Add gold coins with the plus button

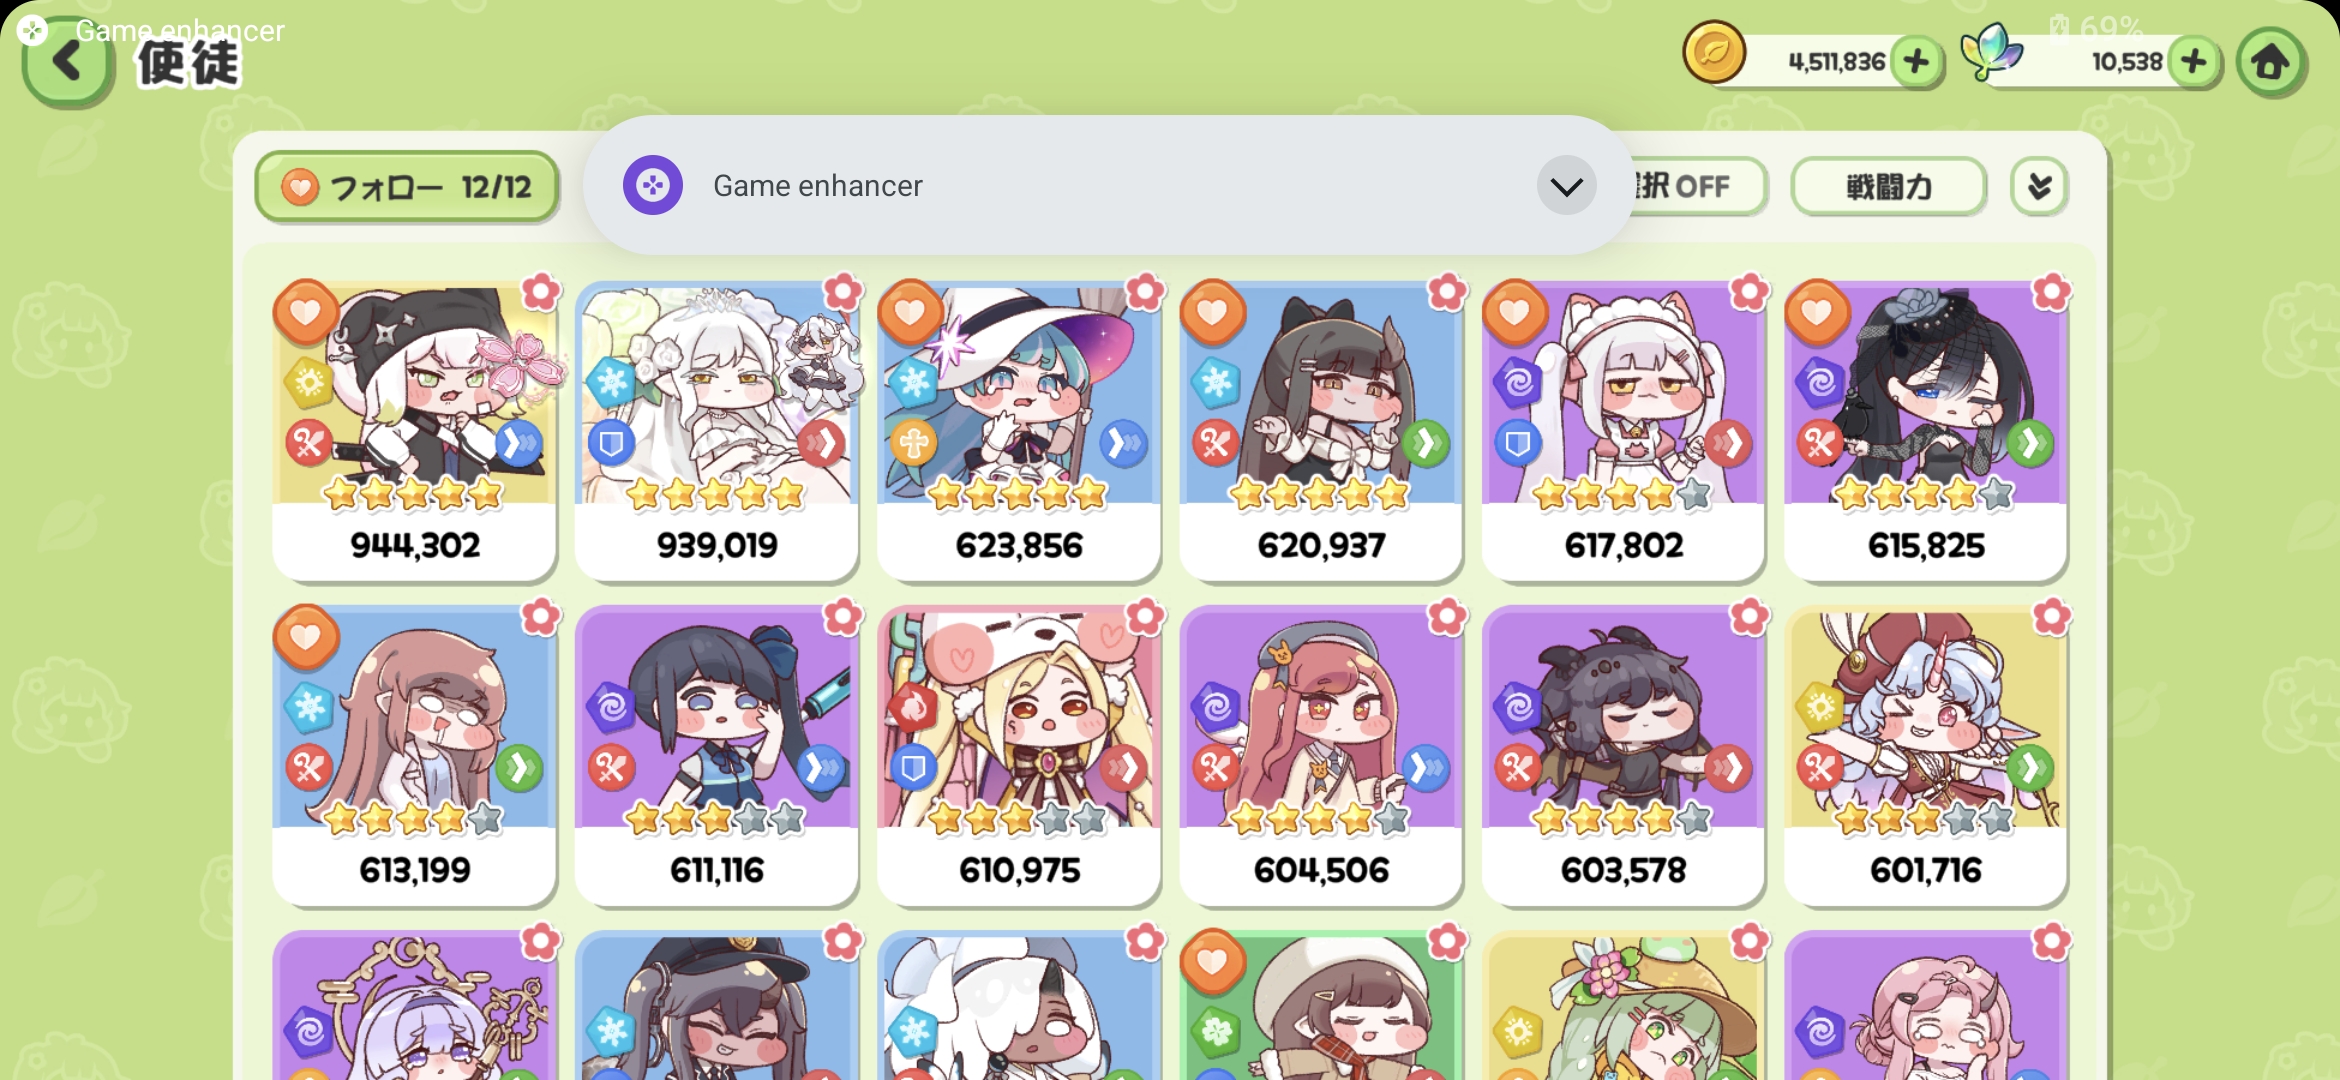1916,62
